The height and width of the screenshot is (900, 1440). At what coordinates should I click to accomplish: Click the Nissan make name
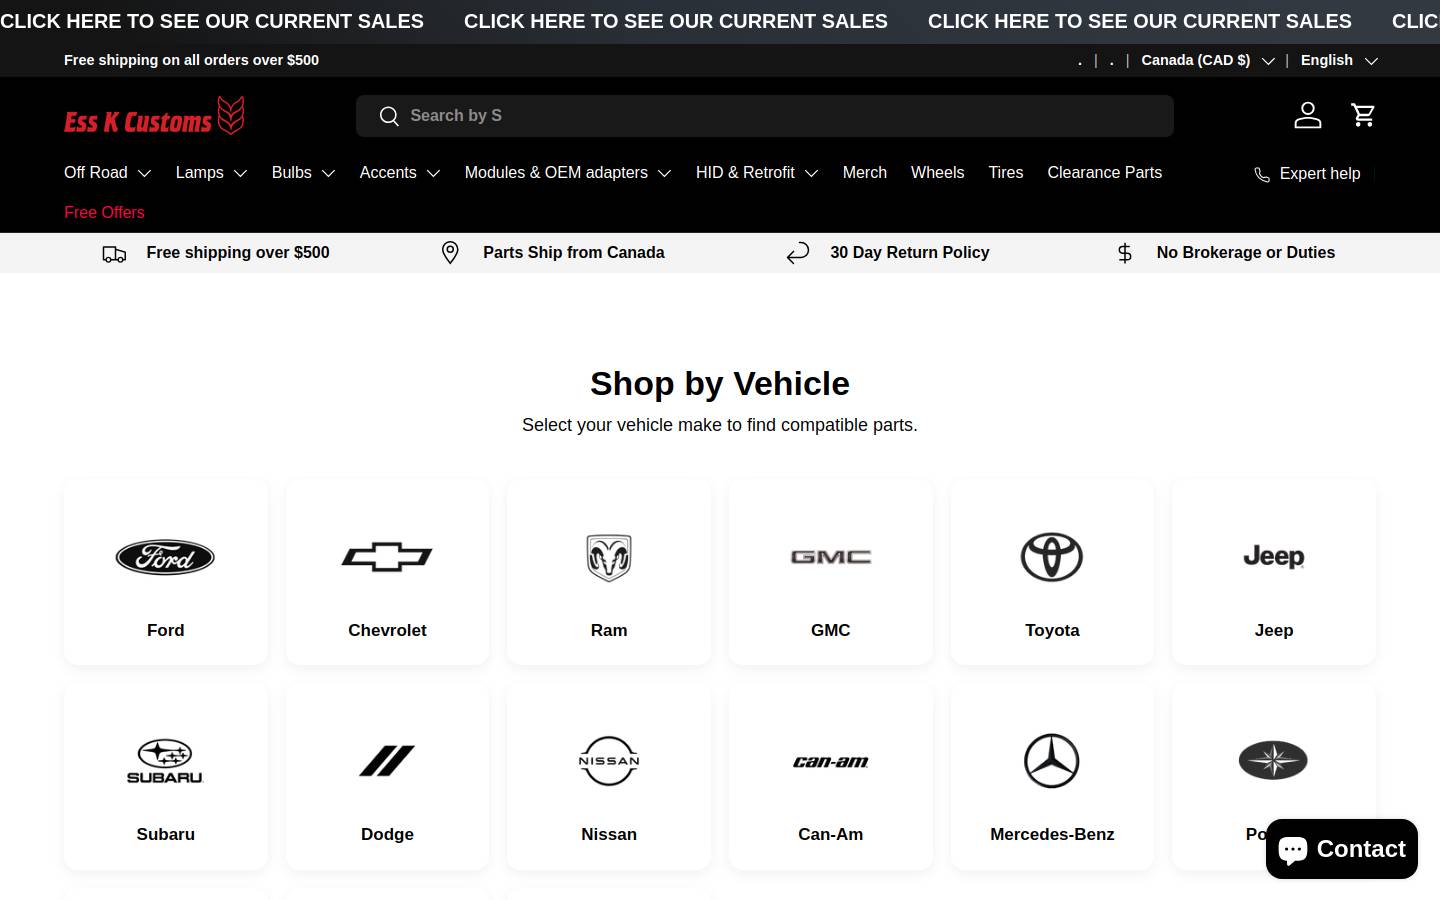coord(609,834)
